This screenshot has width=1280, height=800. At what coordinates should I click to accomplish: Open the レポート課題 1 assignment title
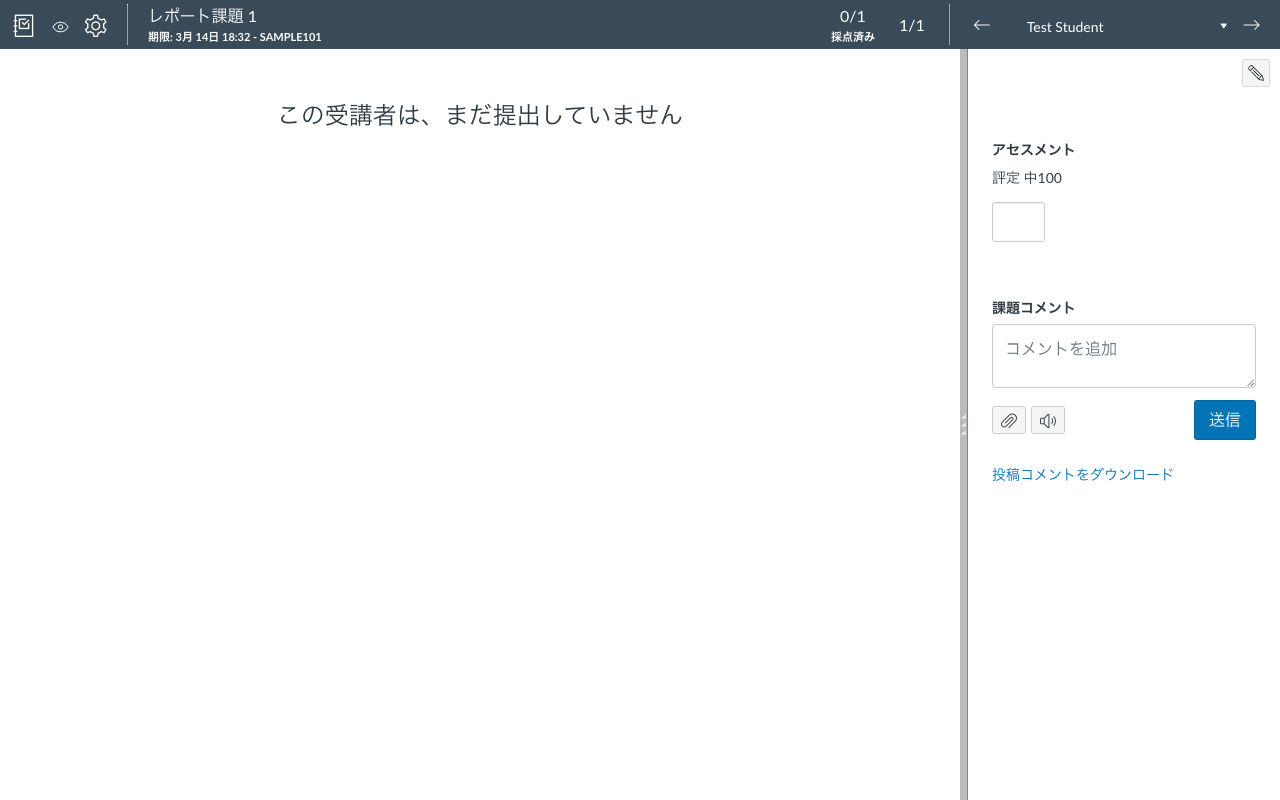[201, 16]
